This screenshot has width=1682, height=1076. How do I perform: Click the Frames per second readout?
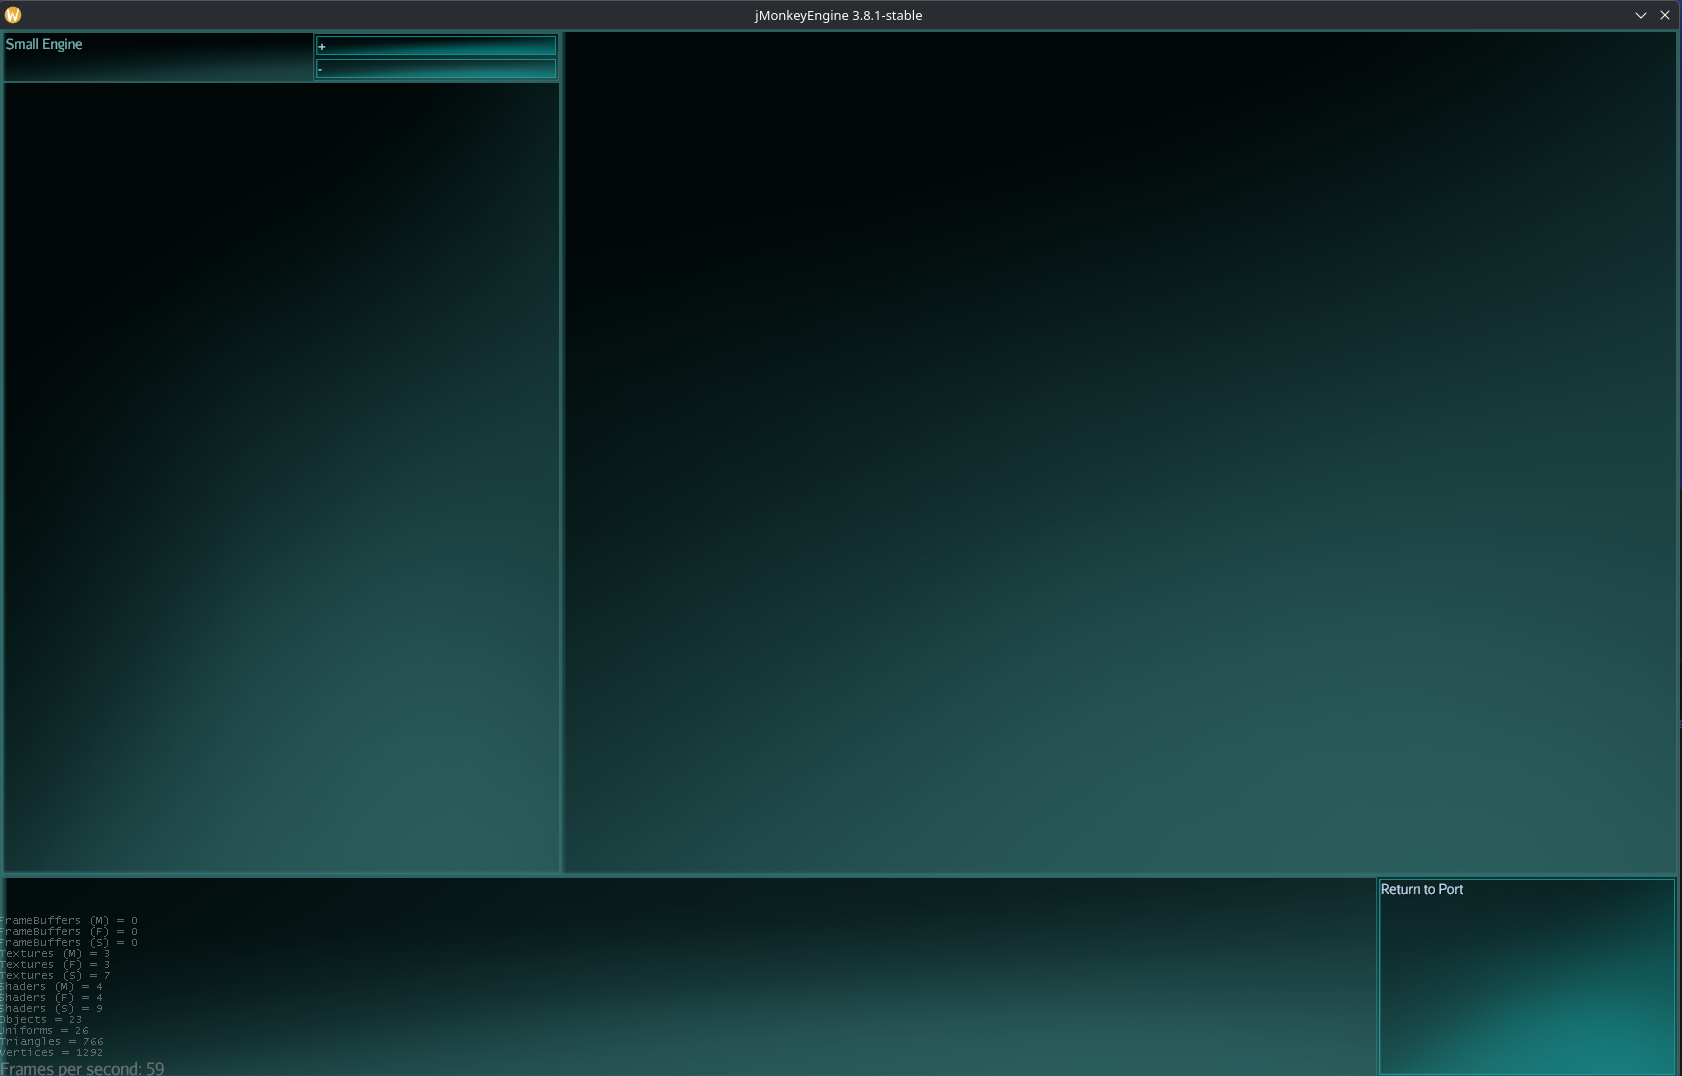pyautogui.click(x=82, y=1068)
